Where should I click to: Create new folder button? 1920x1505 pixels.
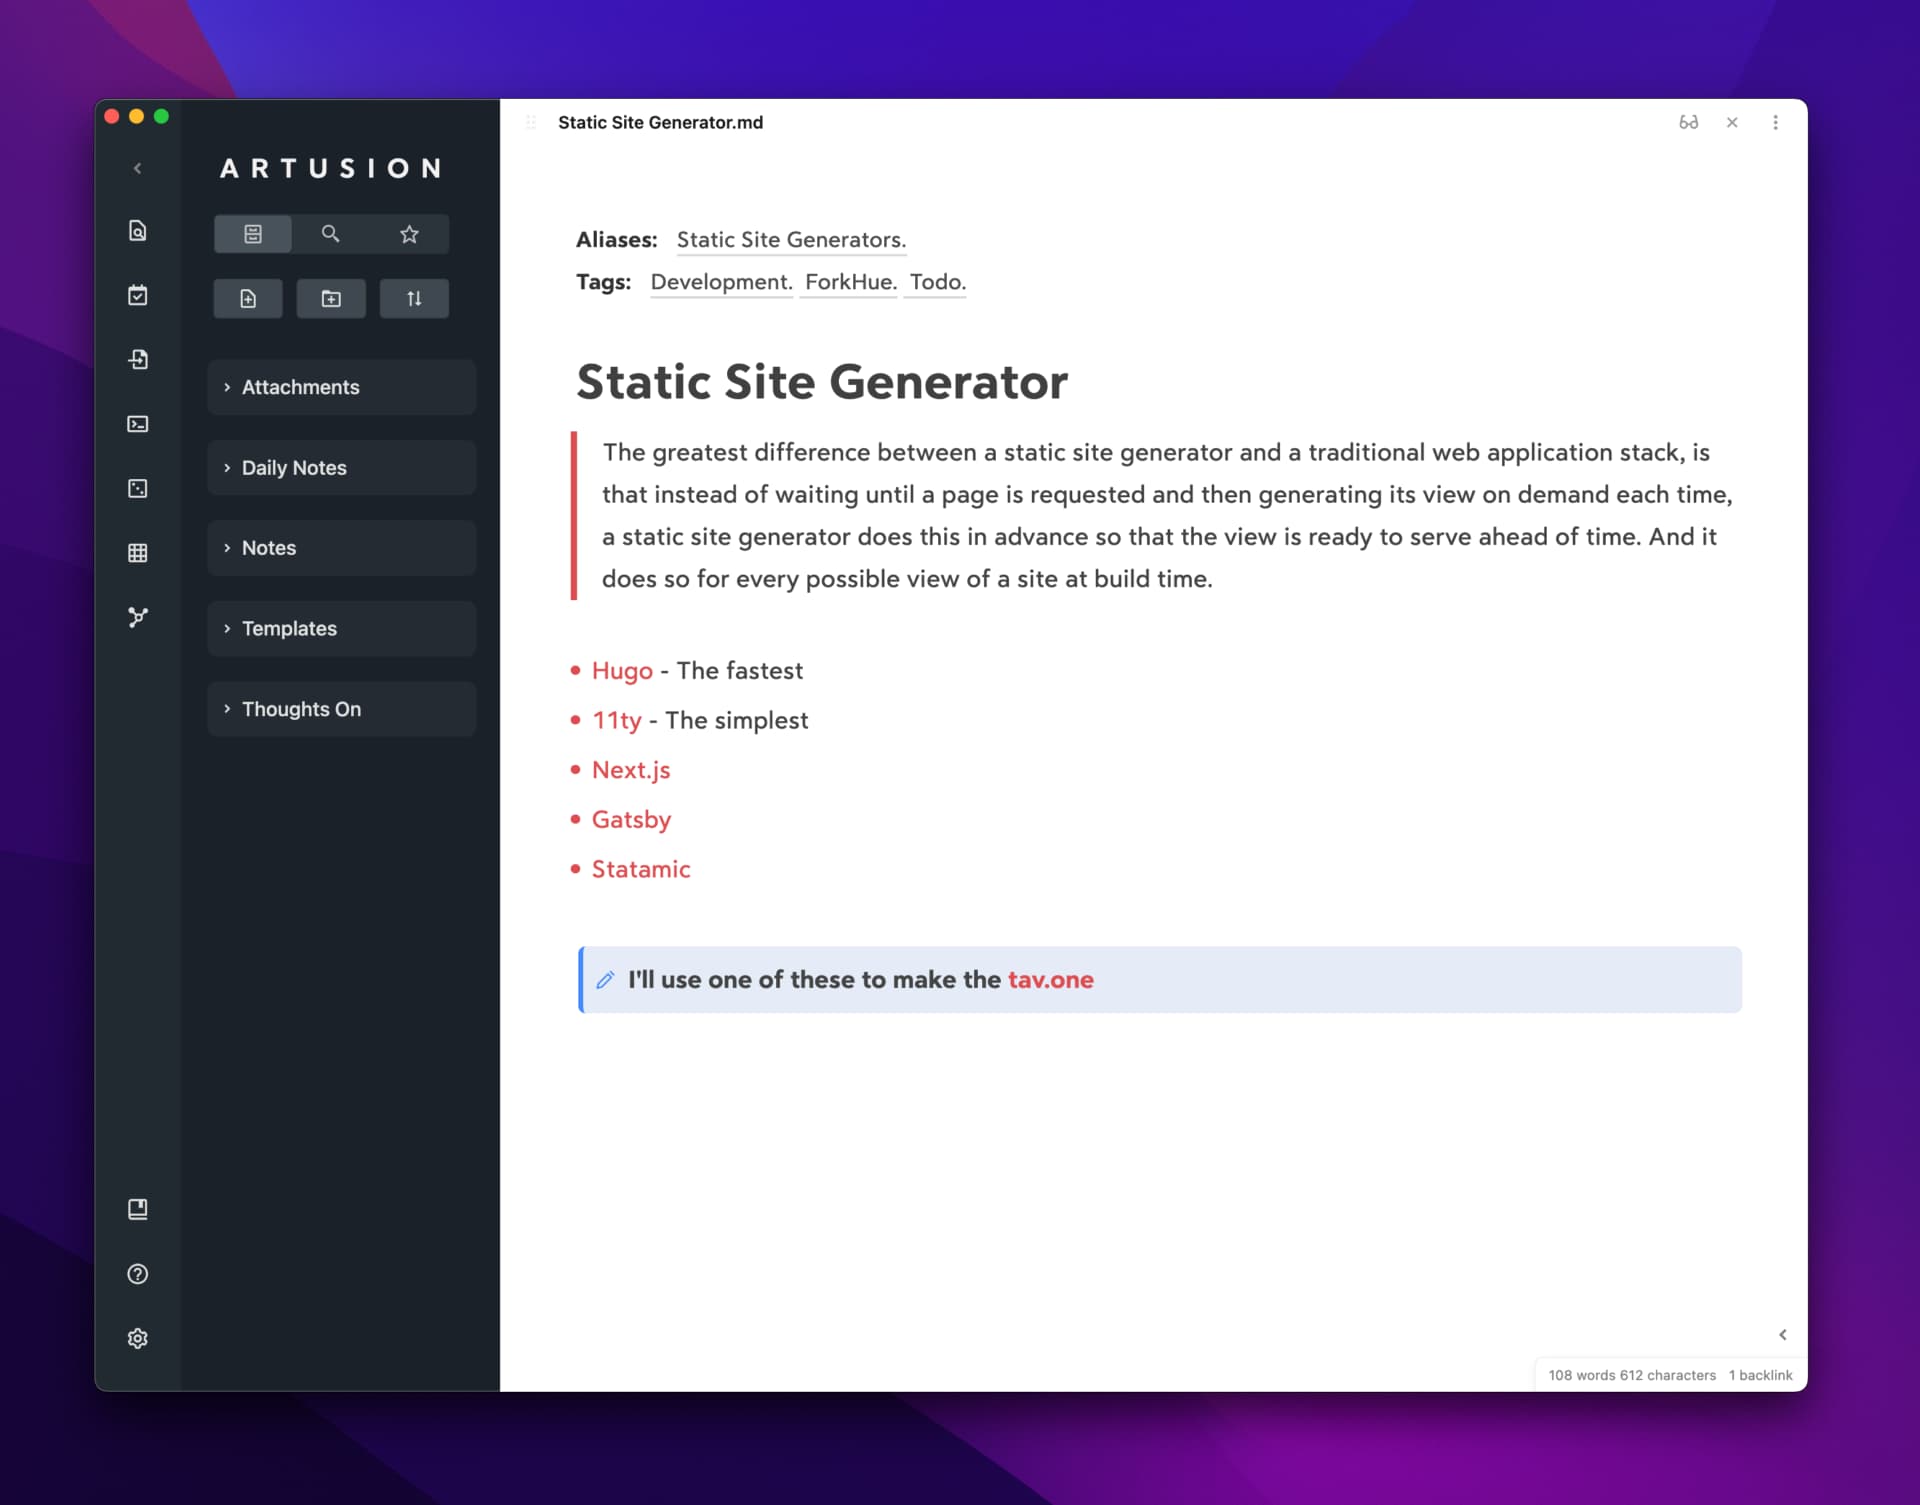[x=331, y=298]
